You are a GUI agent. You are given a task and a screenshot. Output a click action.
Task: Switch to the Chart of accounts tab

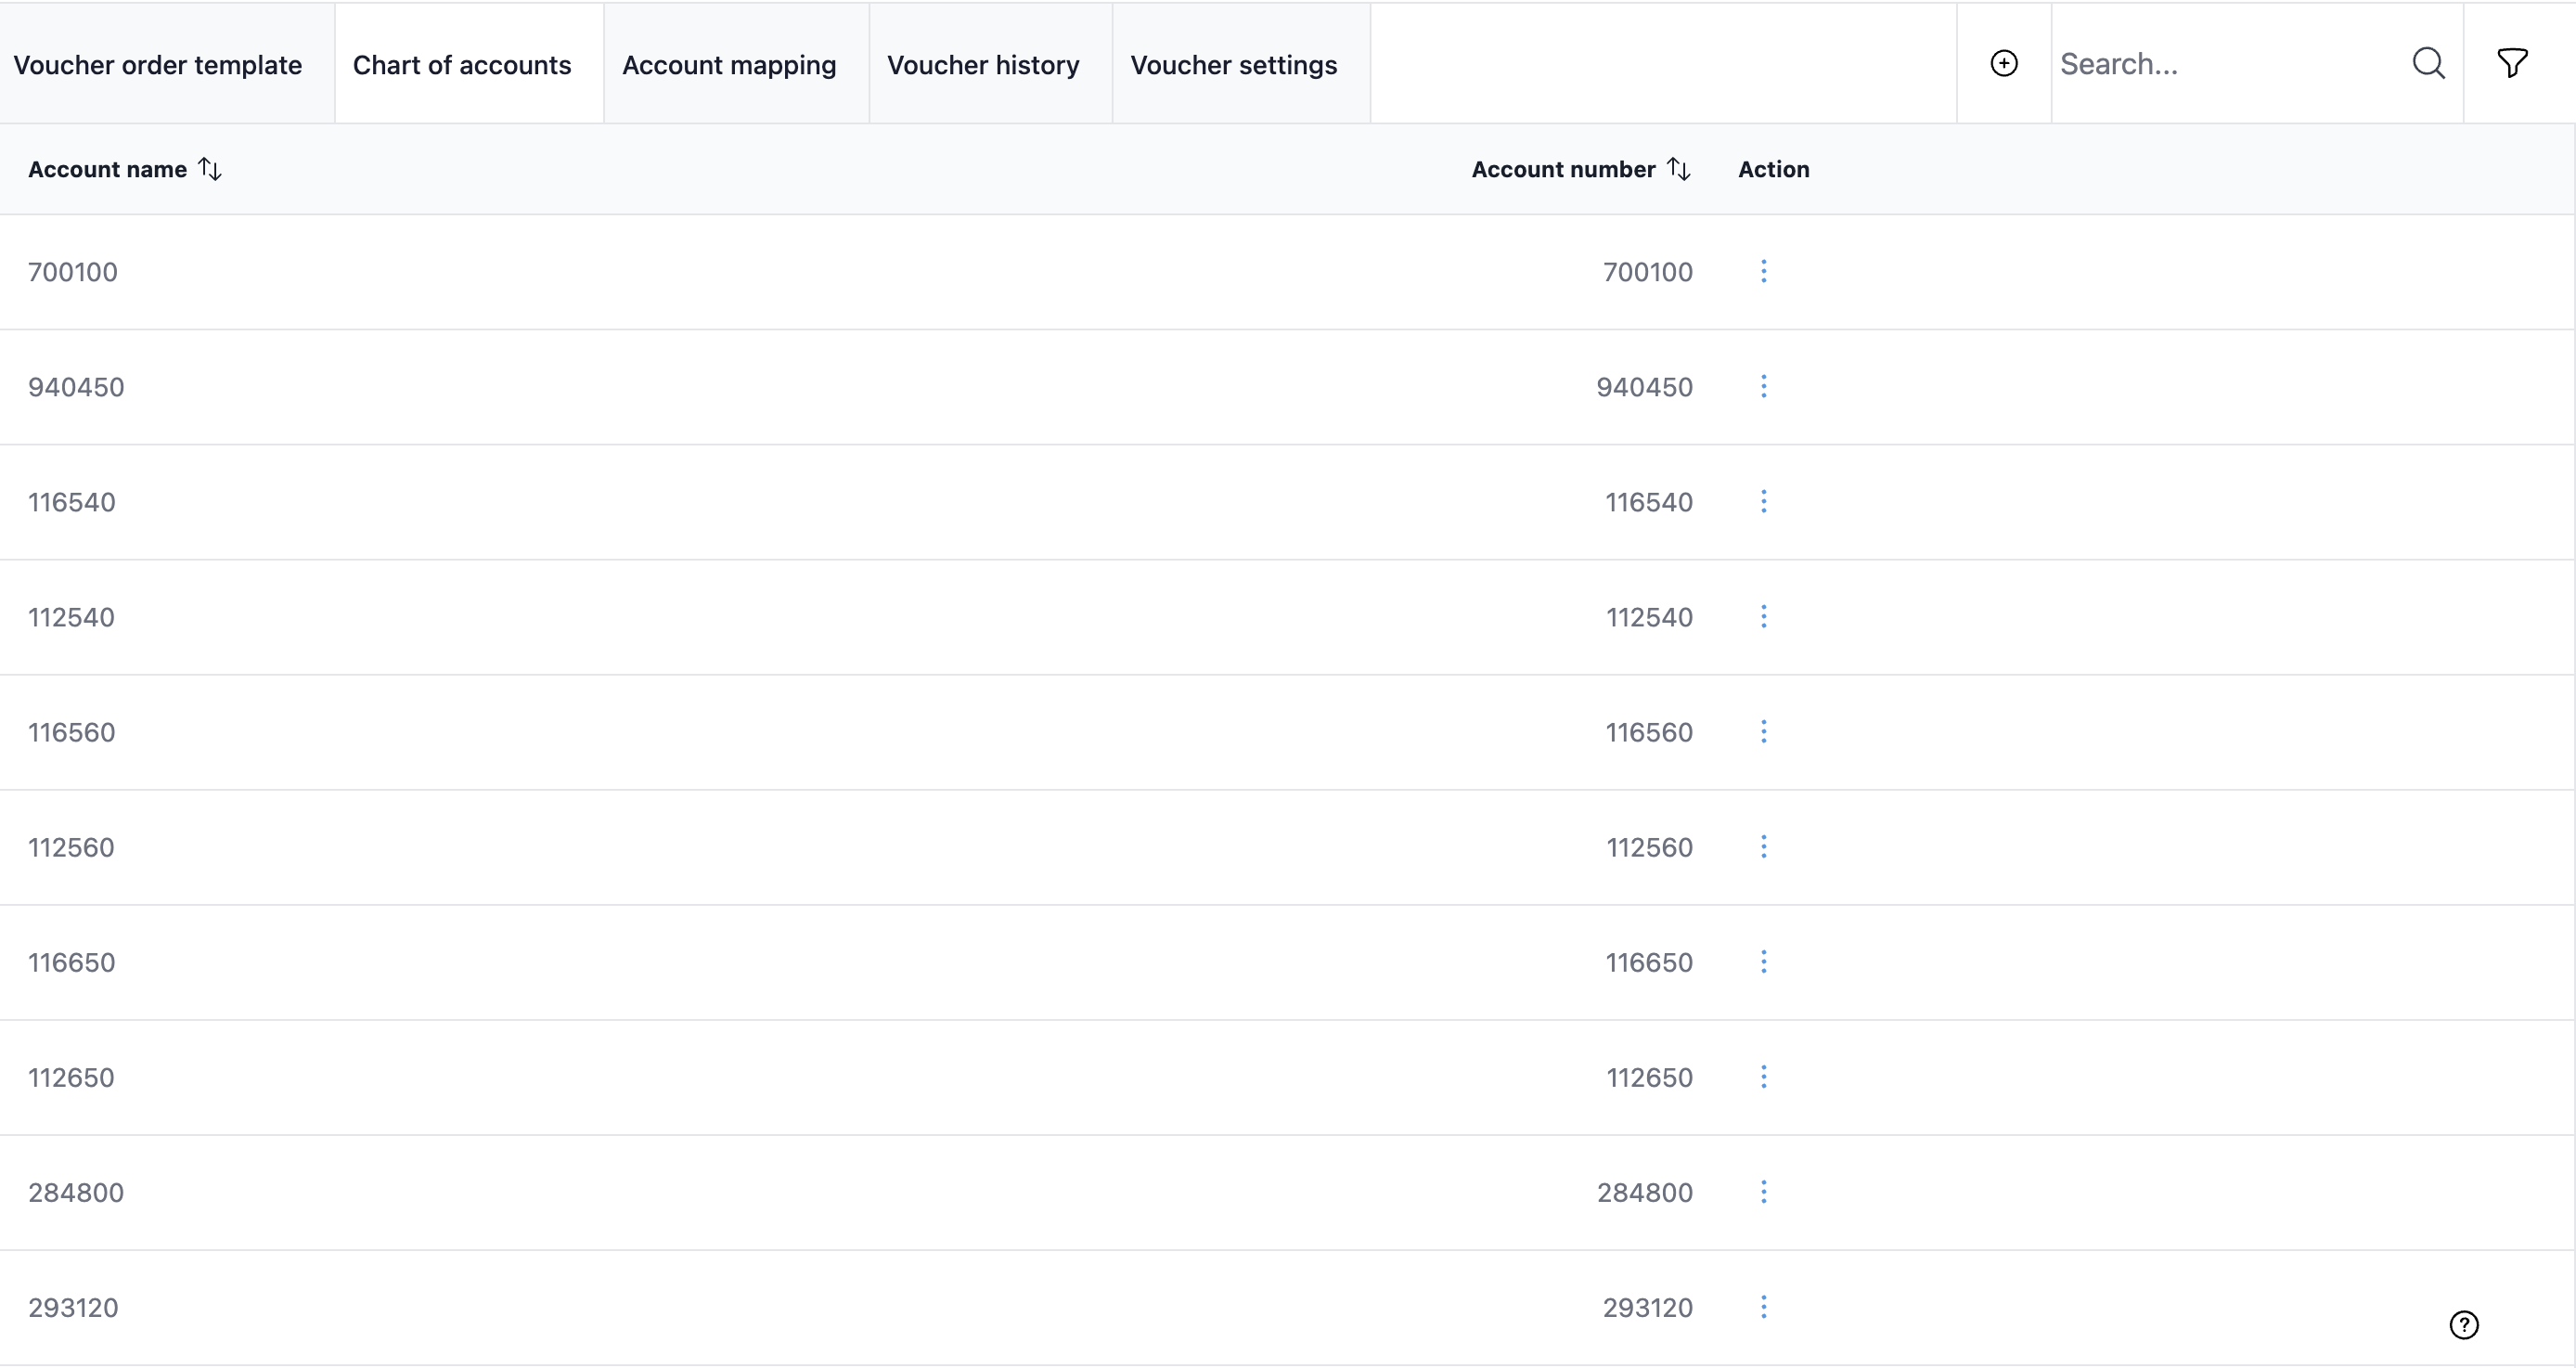[461, 63]
